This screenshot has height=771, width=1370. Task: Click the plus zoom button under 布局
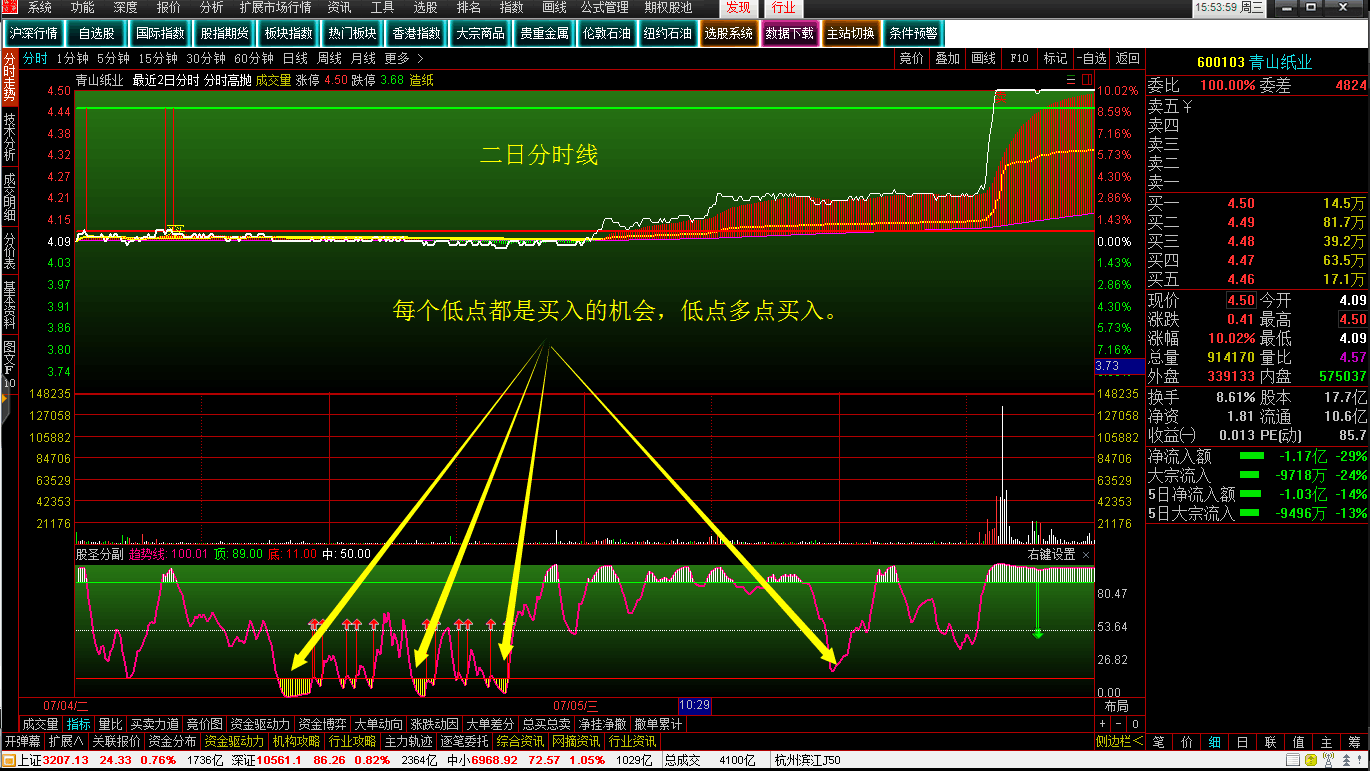(x=1103, y=724)
